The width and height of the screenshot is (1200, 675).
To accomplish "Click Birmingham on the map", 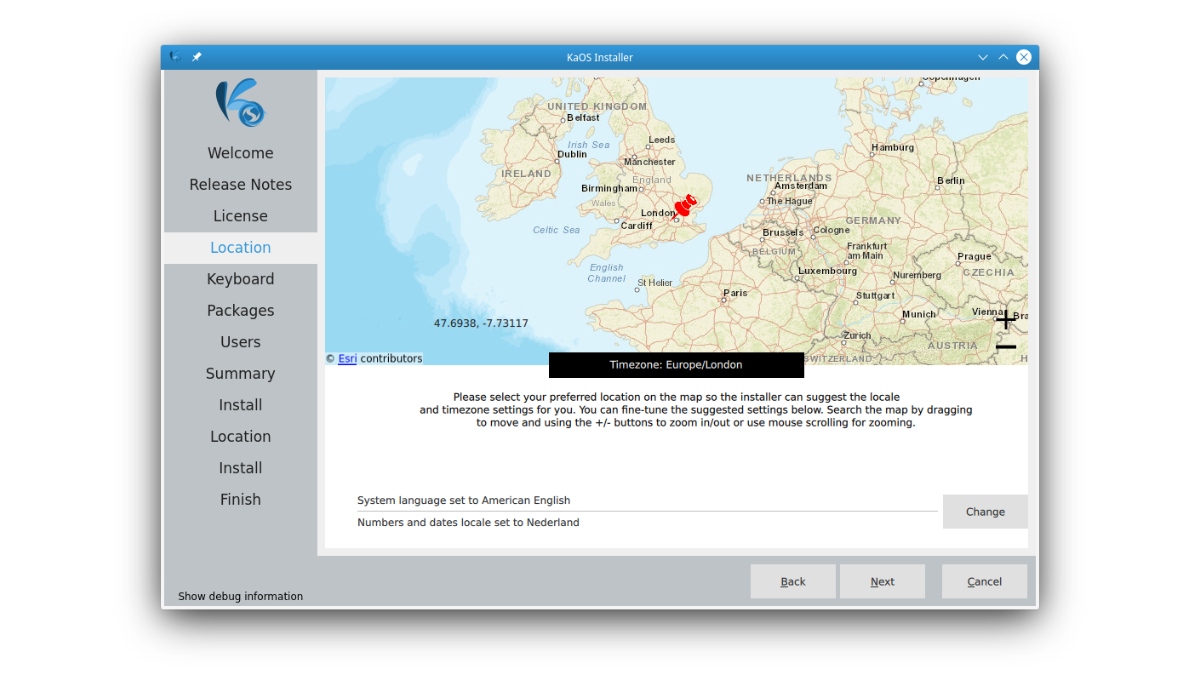I will (609, 188).
